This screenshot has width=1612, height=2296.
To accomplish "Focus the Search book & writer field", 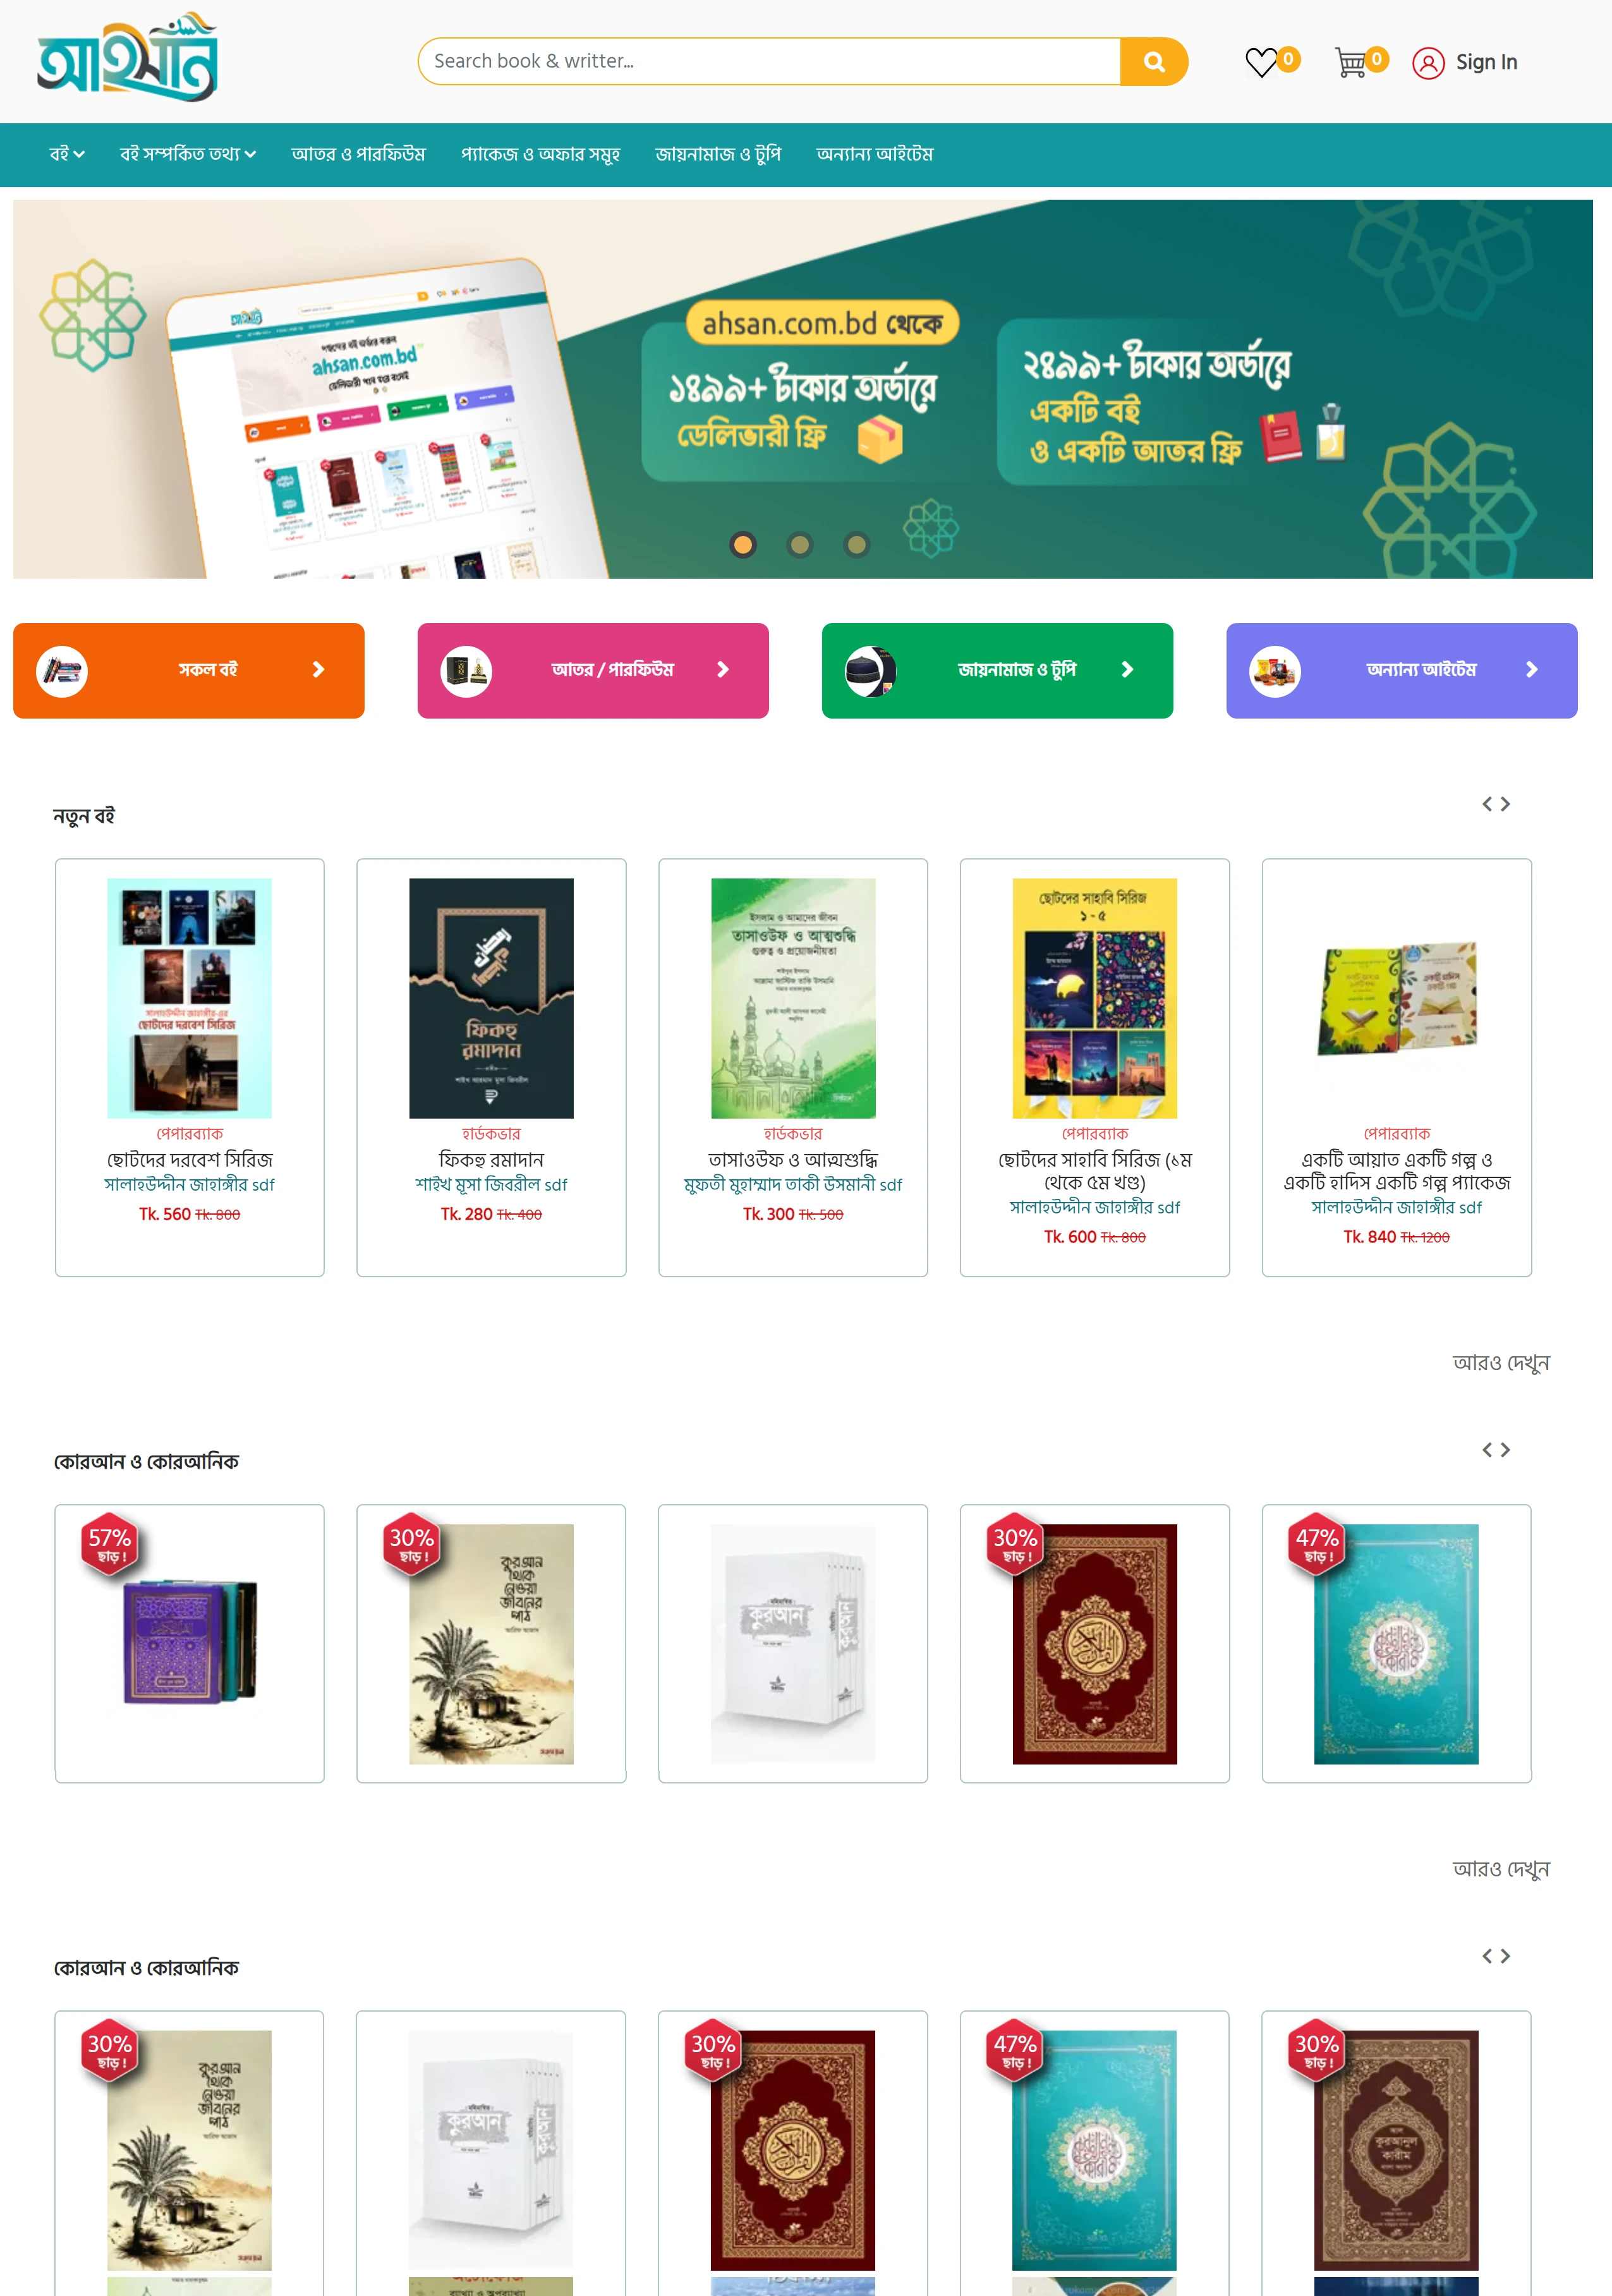I will click(769, 62).
